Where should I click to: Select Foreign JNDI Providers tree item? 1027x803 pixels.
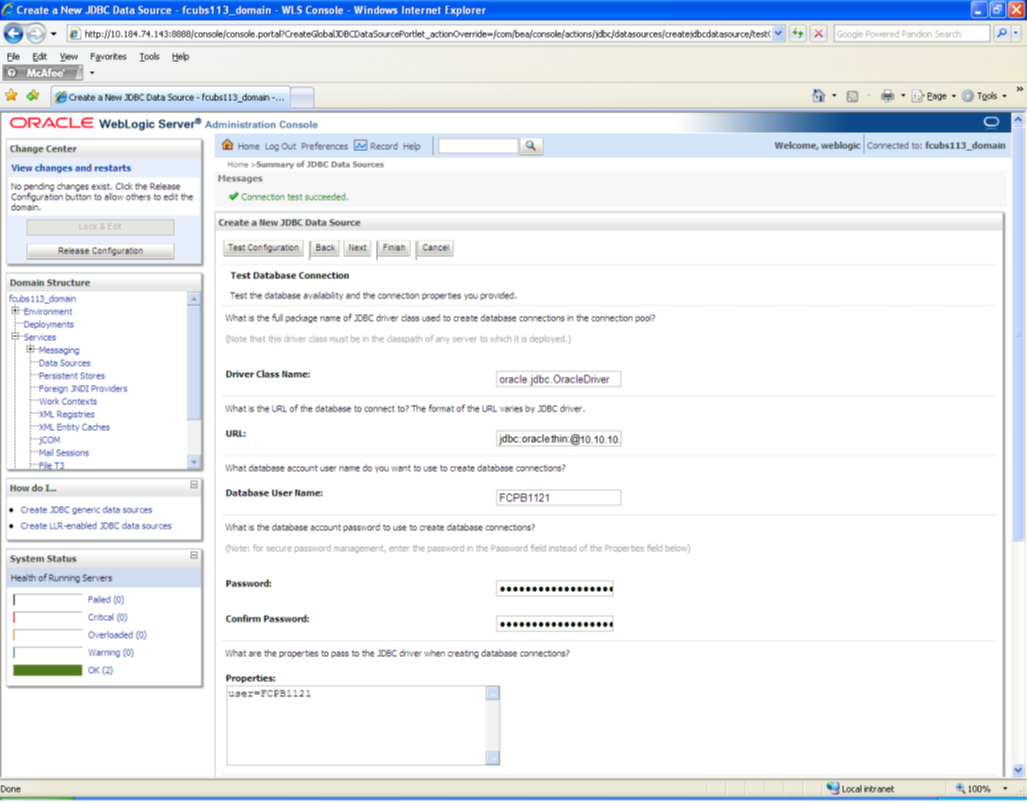click(83, 388)
